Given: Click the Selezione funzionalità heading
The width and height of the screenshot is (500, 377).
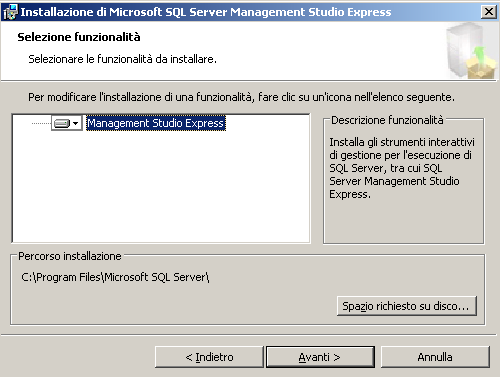Looking at the screenshot, I should (79, 37).
